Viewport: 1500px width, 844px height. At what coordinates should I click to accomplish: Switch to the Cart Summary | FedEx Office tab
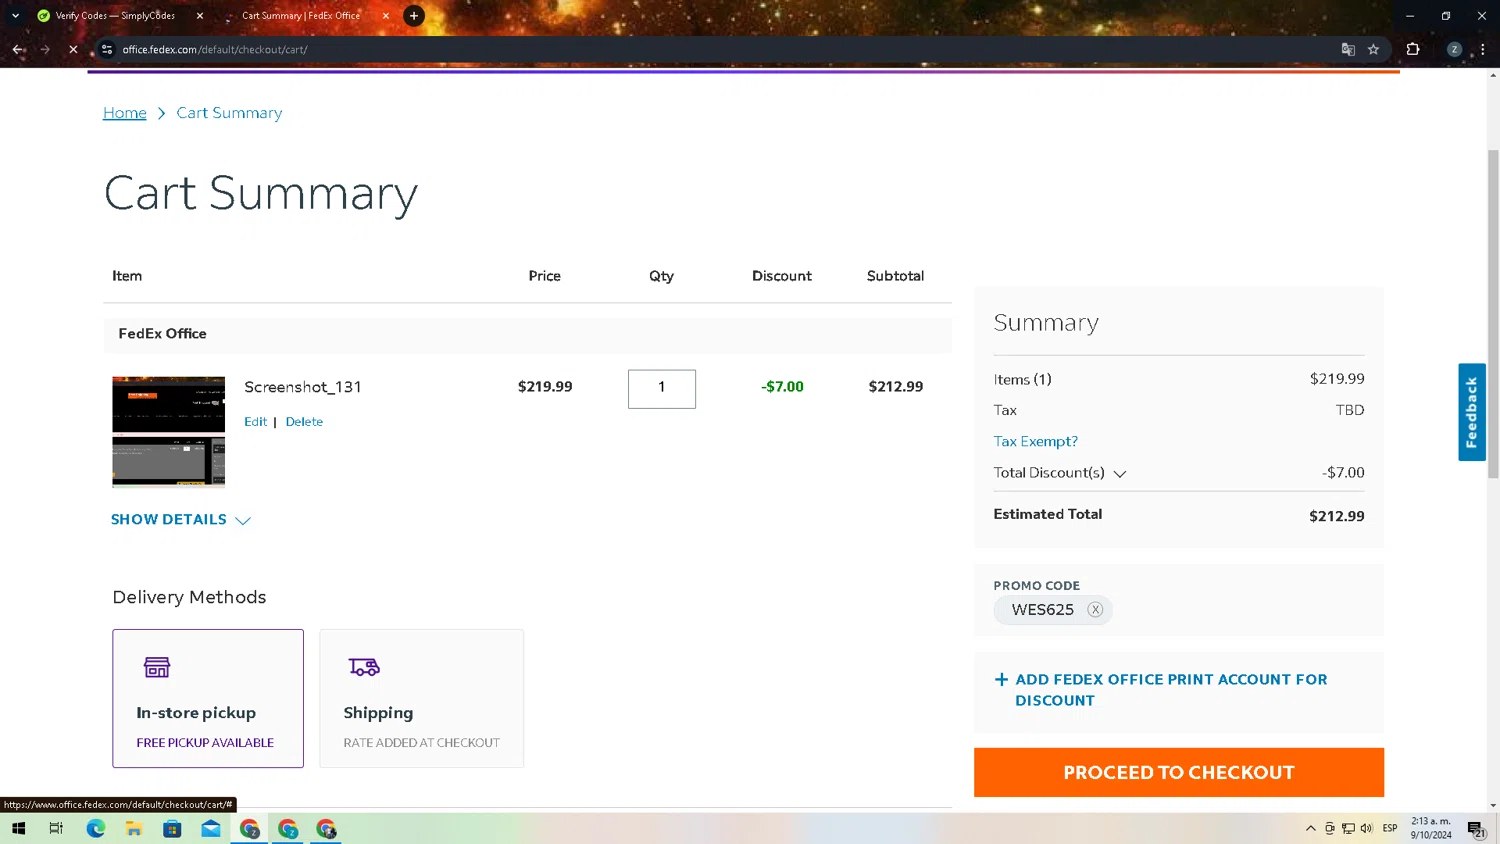301,16
